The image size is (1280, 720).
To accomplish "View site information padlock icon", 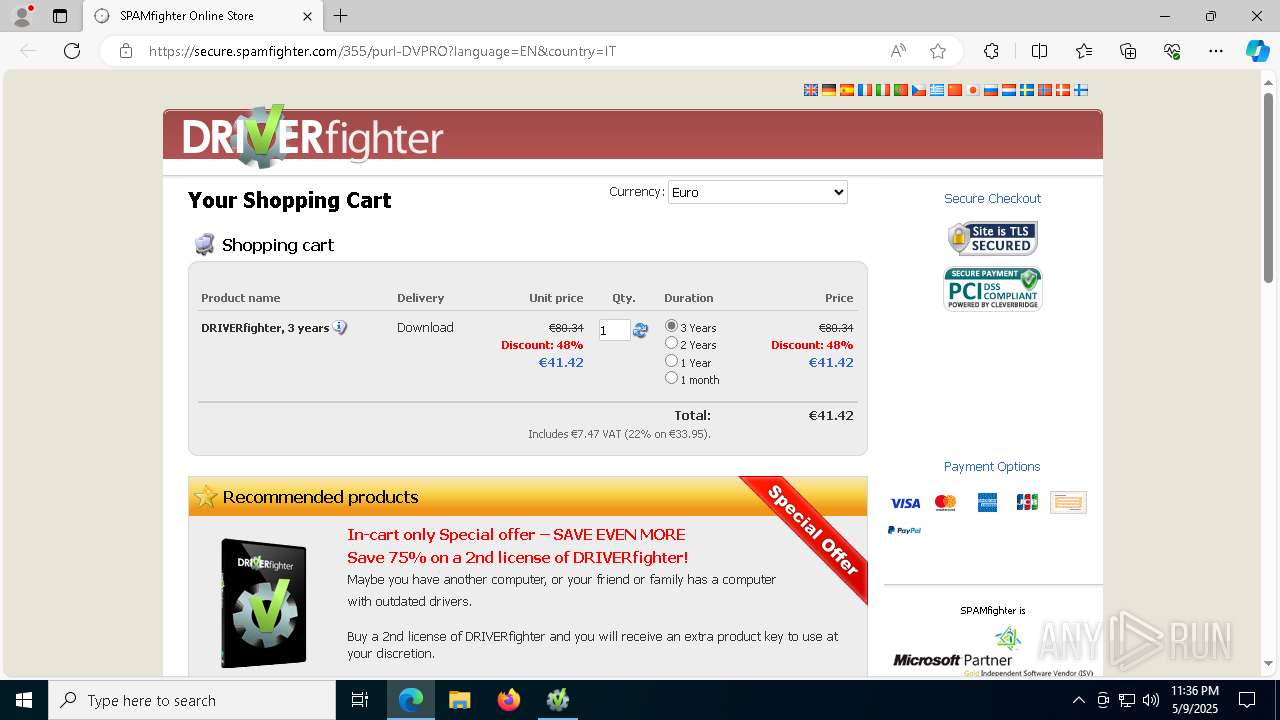I will pyautogui.click(x=126, y=51).
